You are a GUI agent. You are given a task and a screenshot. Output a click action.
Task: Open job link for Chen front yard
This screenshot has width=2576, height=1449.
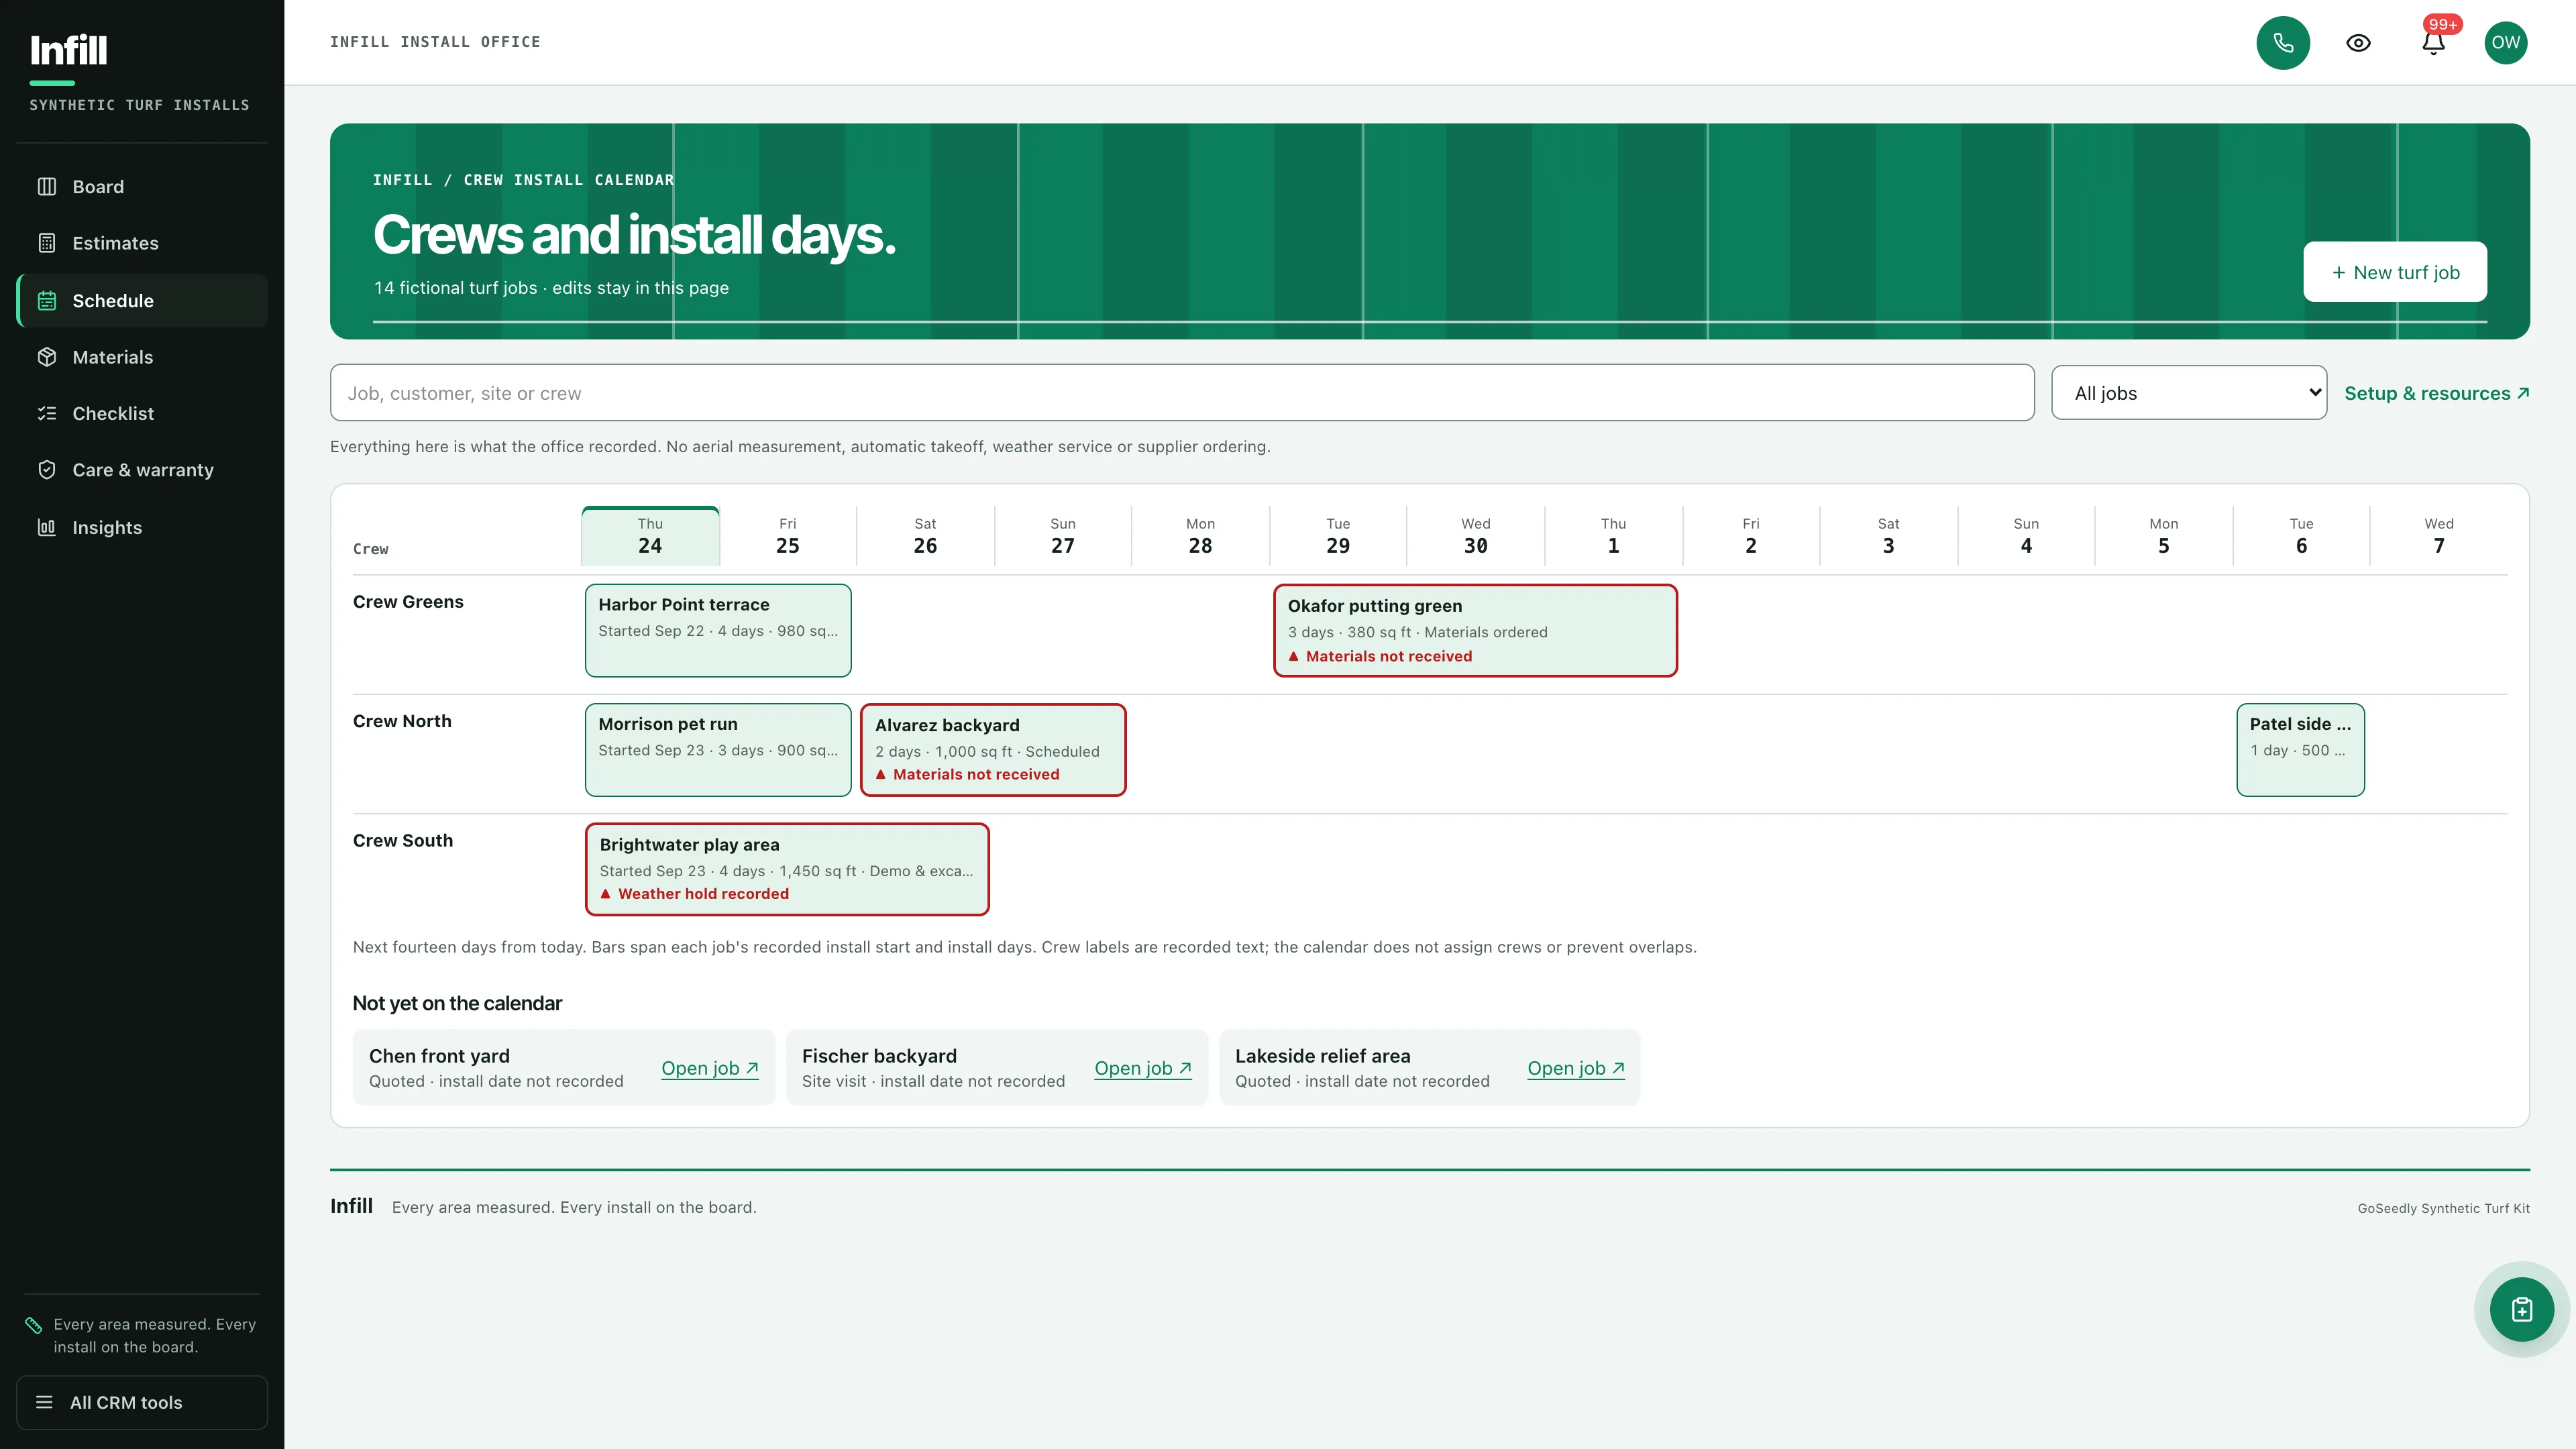tap(710, 1068)
